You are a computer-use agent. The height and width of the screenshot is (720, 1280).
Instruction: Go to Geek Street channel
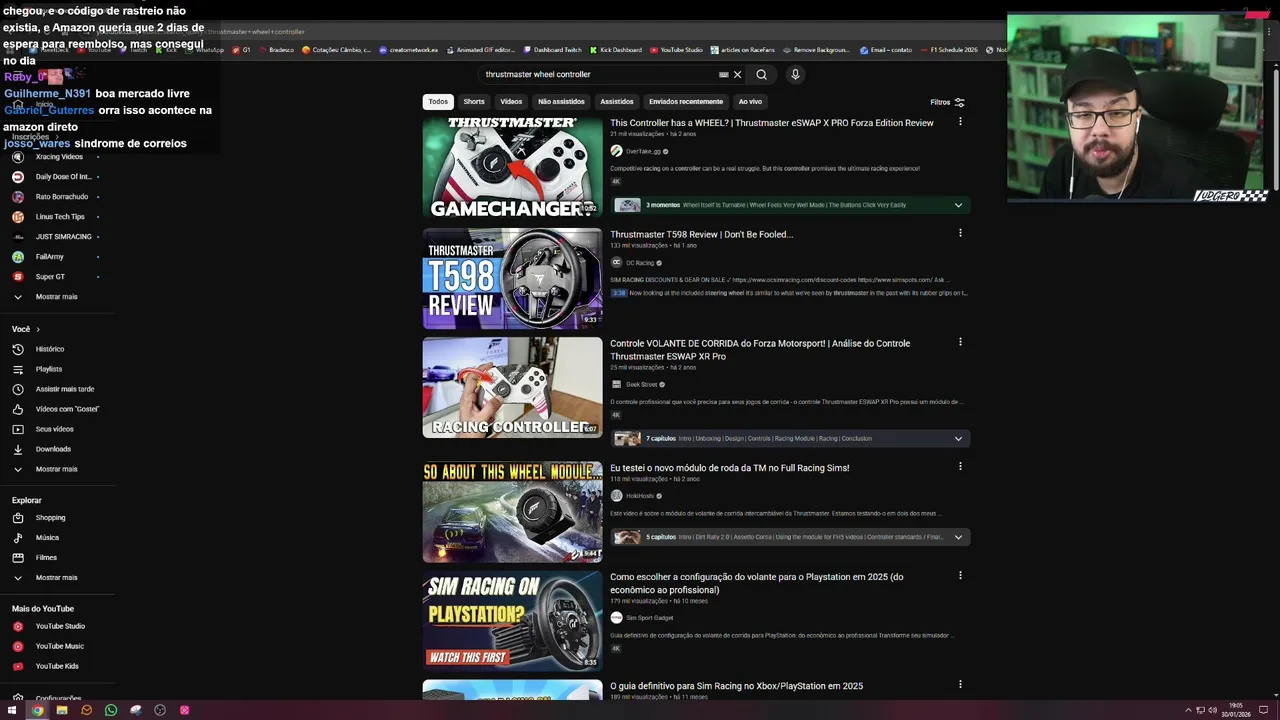coord(641,384)
